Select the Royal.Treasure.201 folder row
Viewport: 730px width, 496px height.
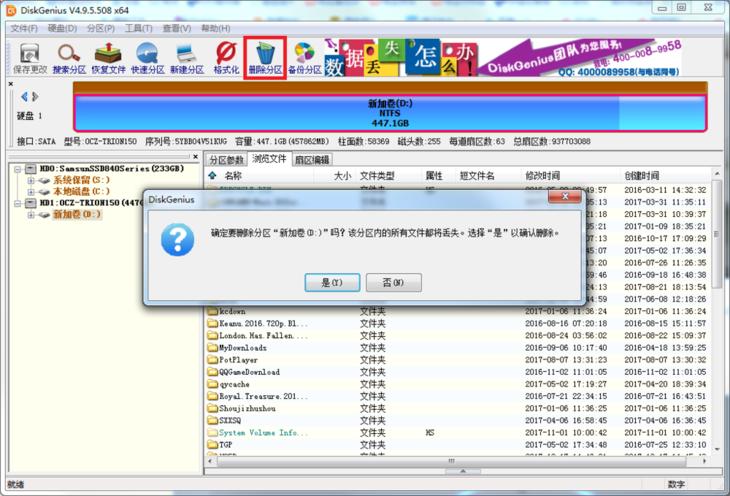pyautogui.click(x=458, y=396)
